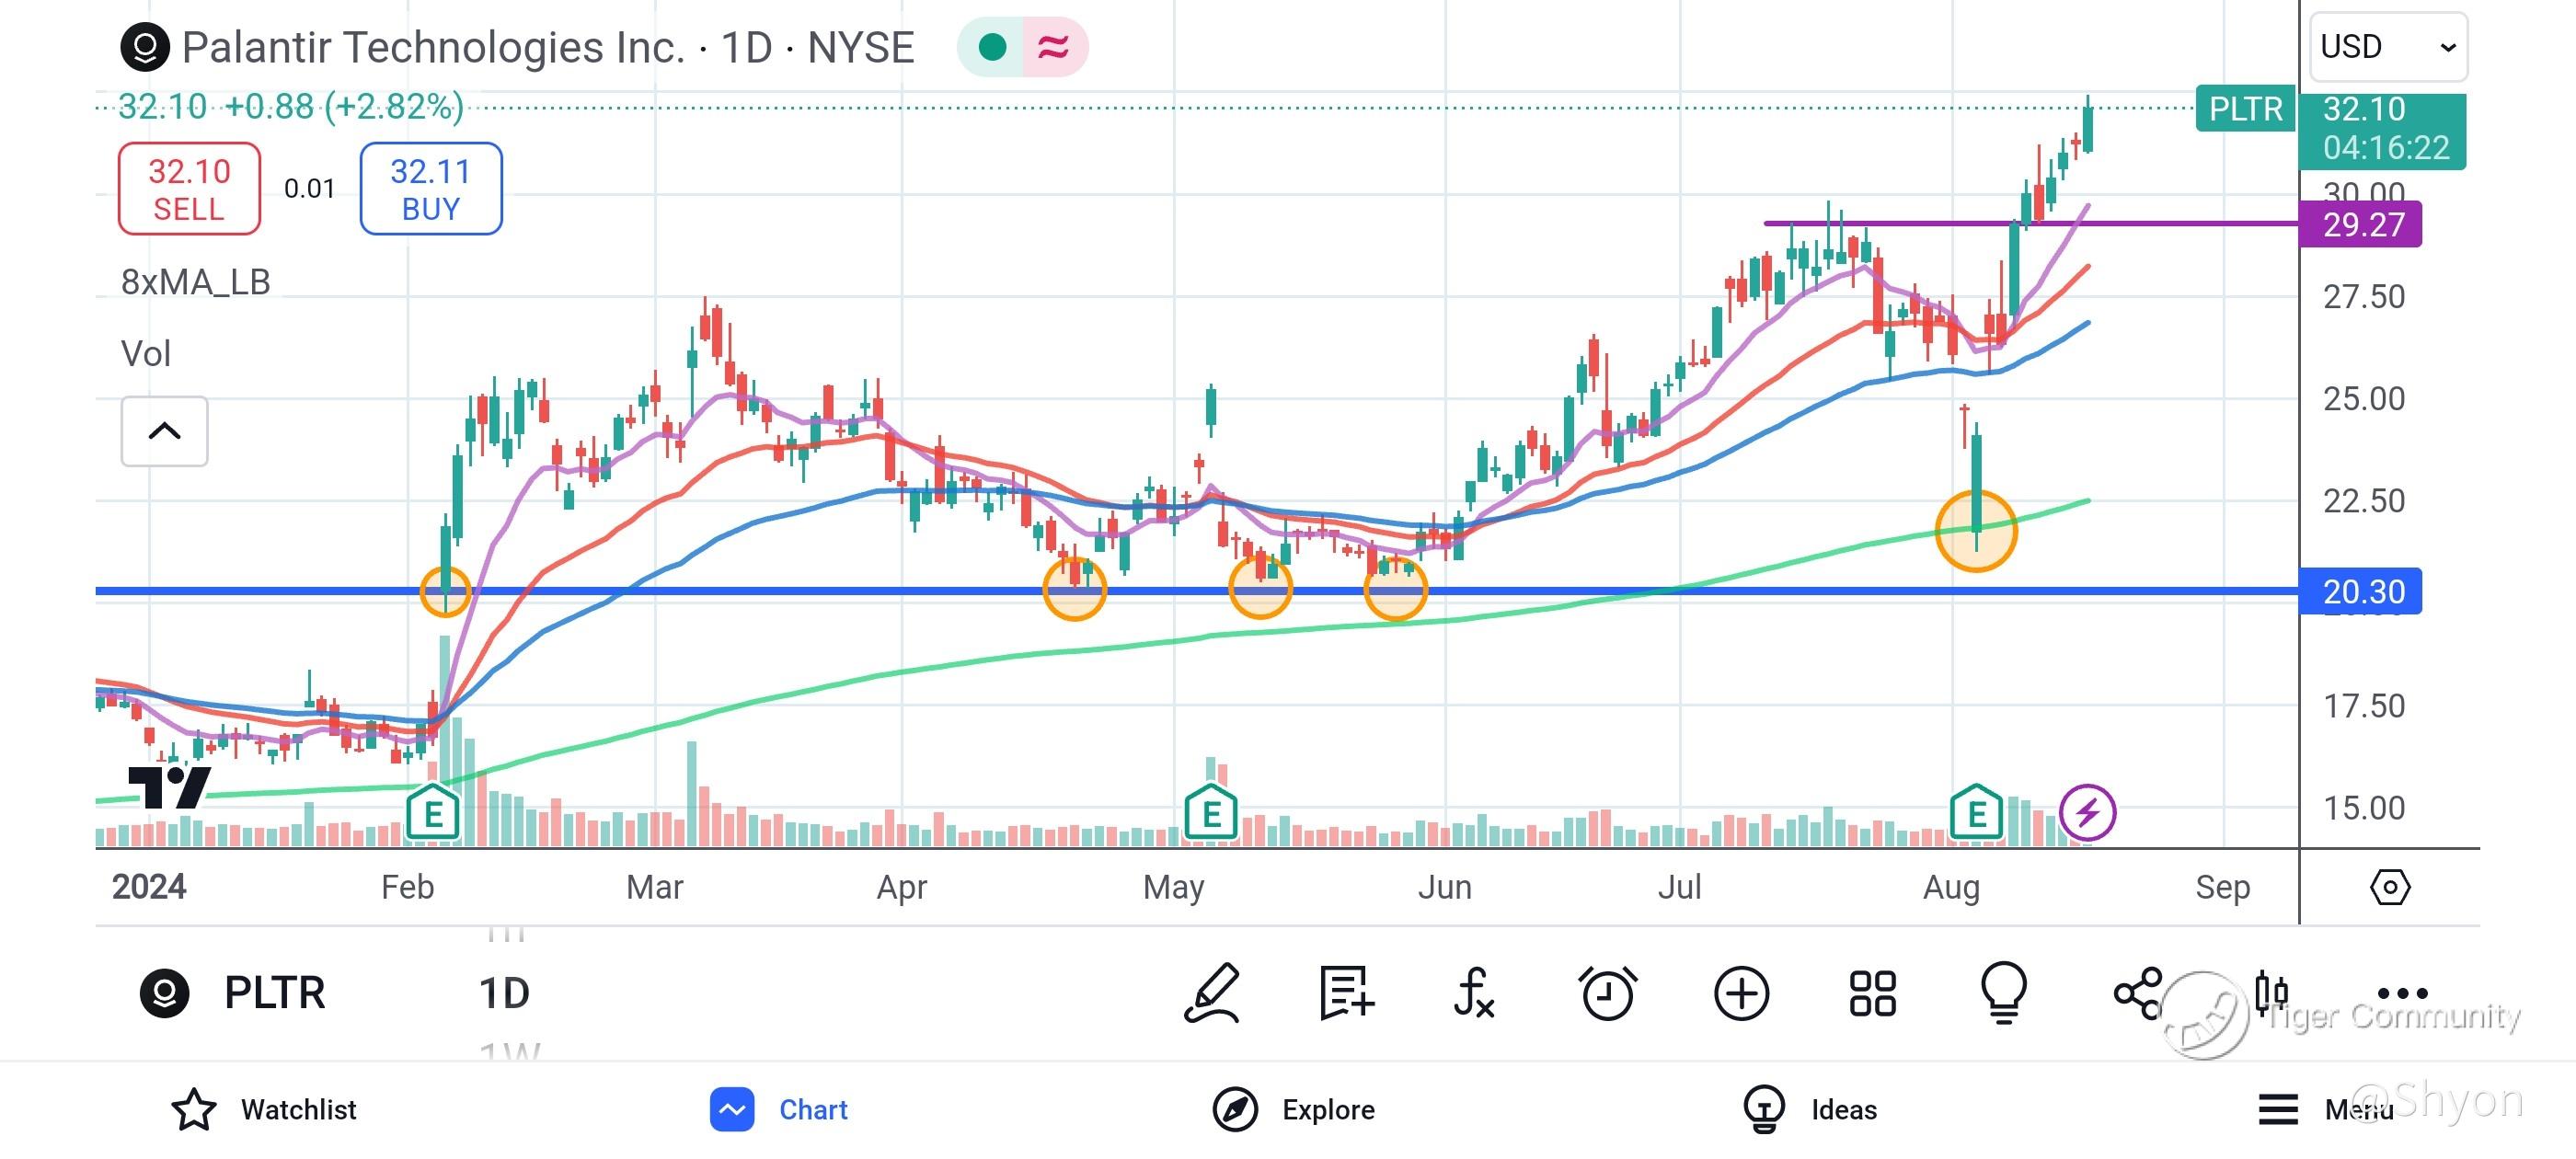
Task: Click the chart settings hexagon icon
Action: click(2389, 887)
